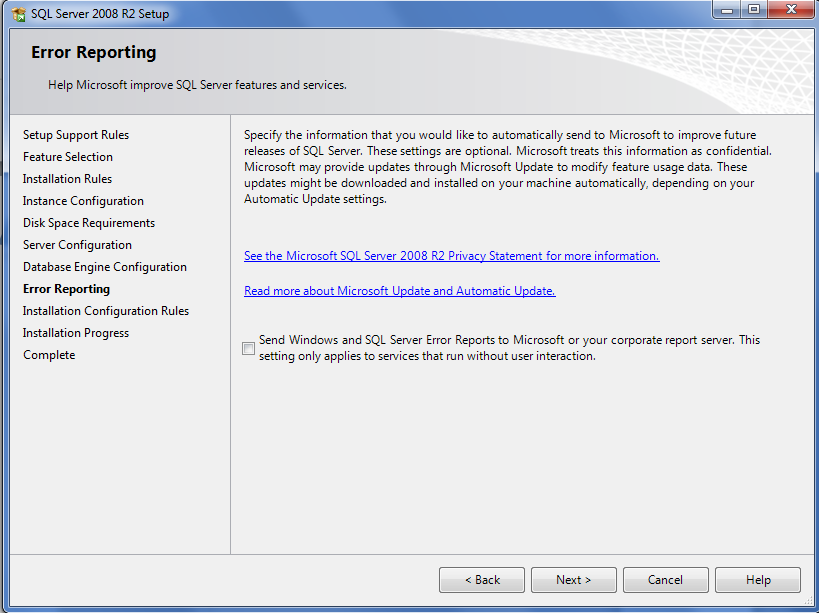
Task: Click the 'SQL Server 2008 R2 Setup' window title
Action: (100, 14)
